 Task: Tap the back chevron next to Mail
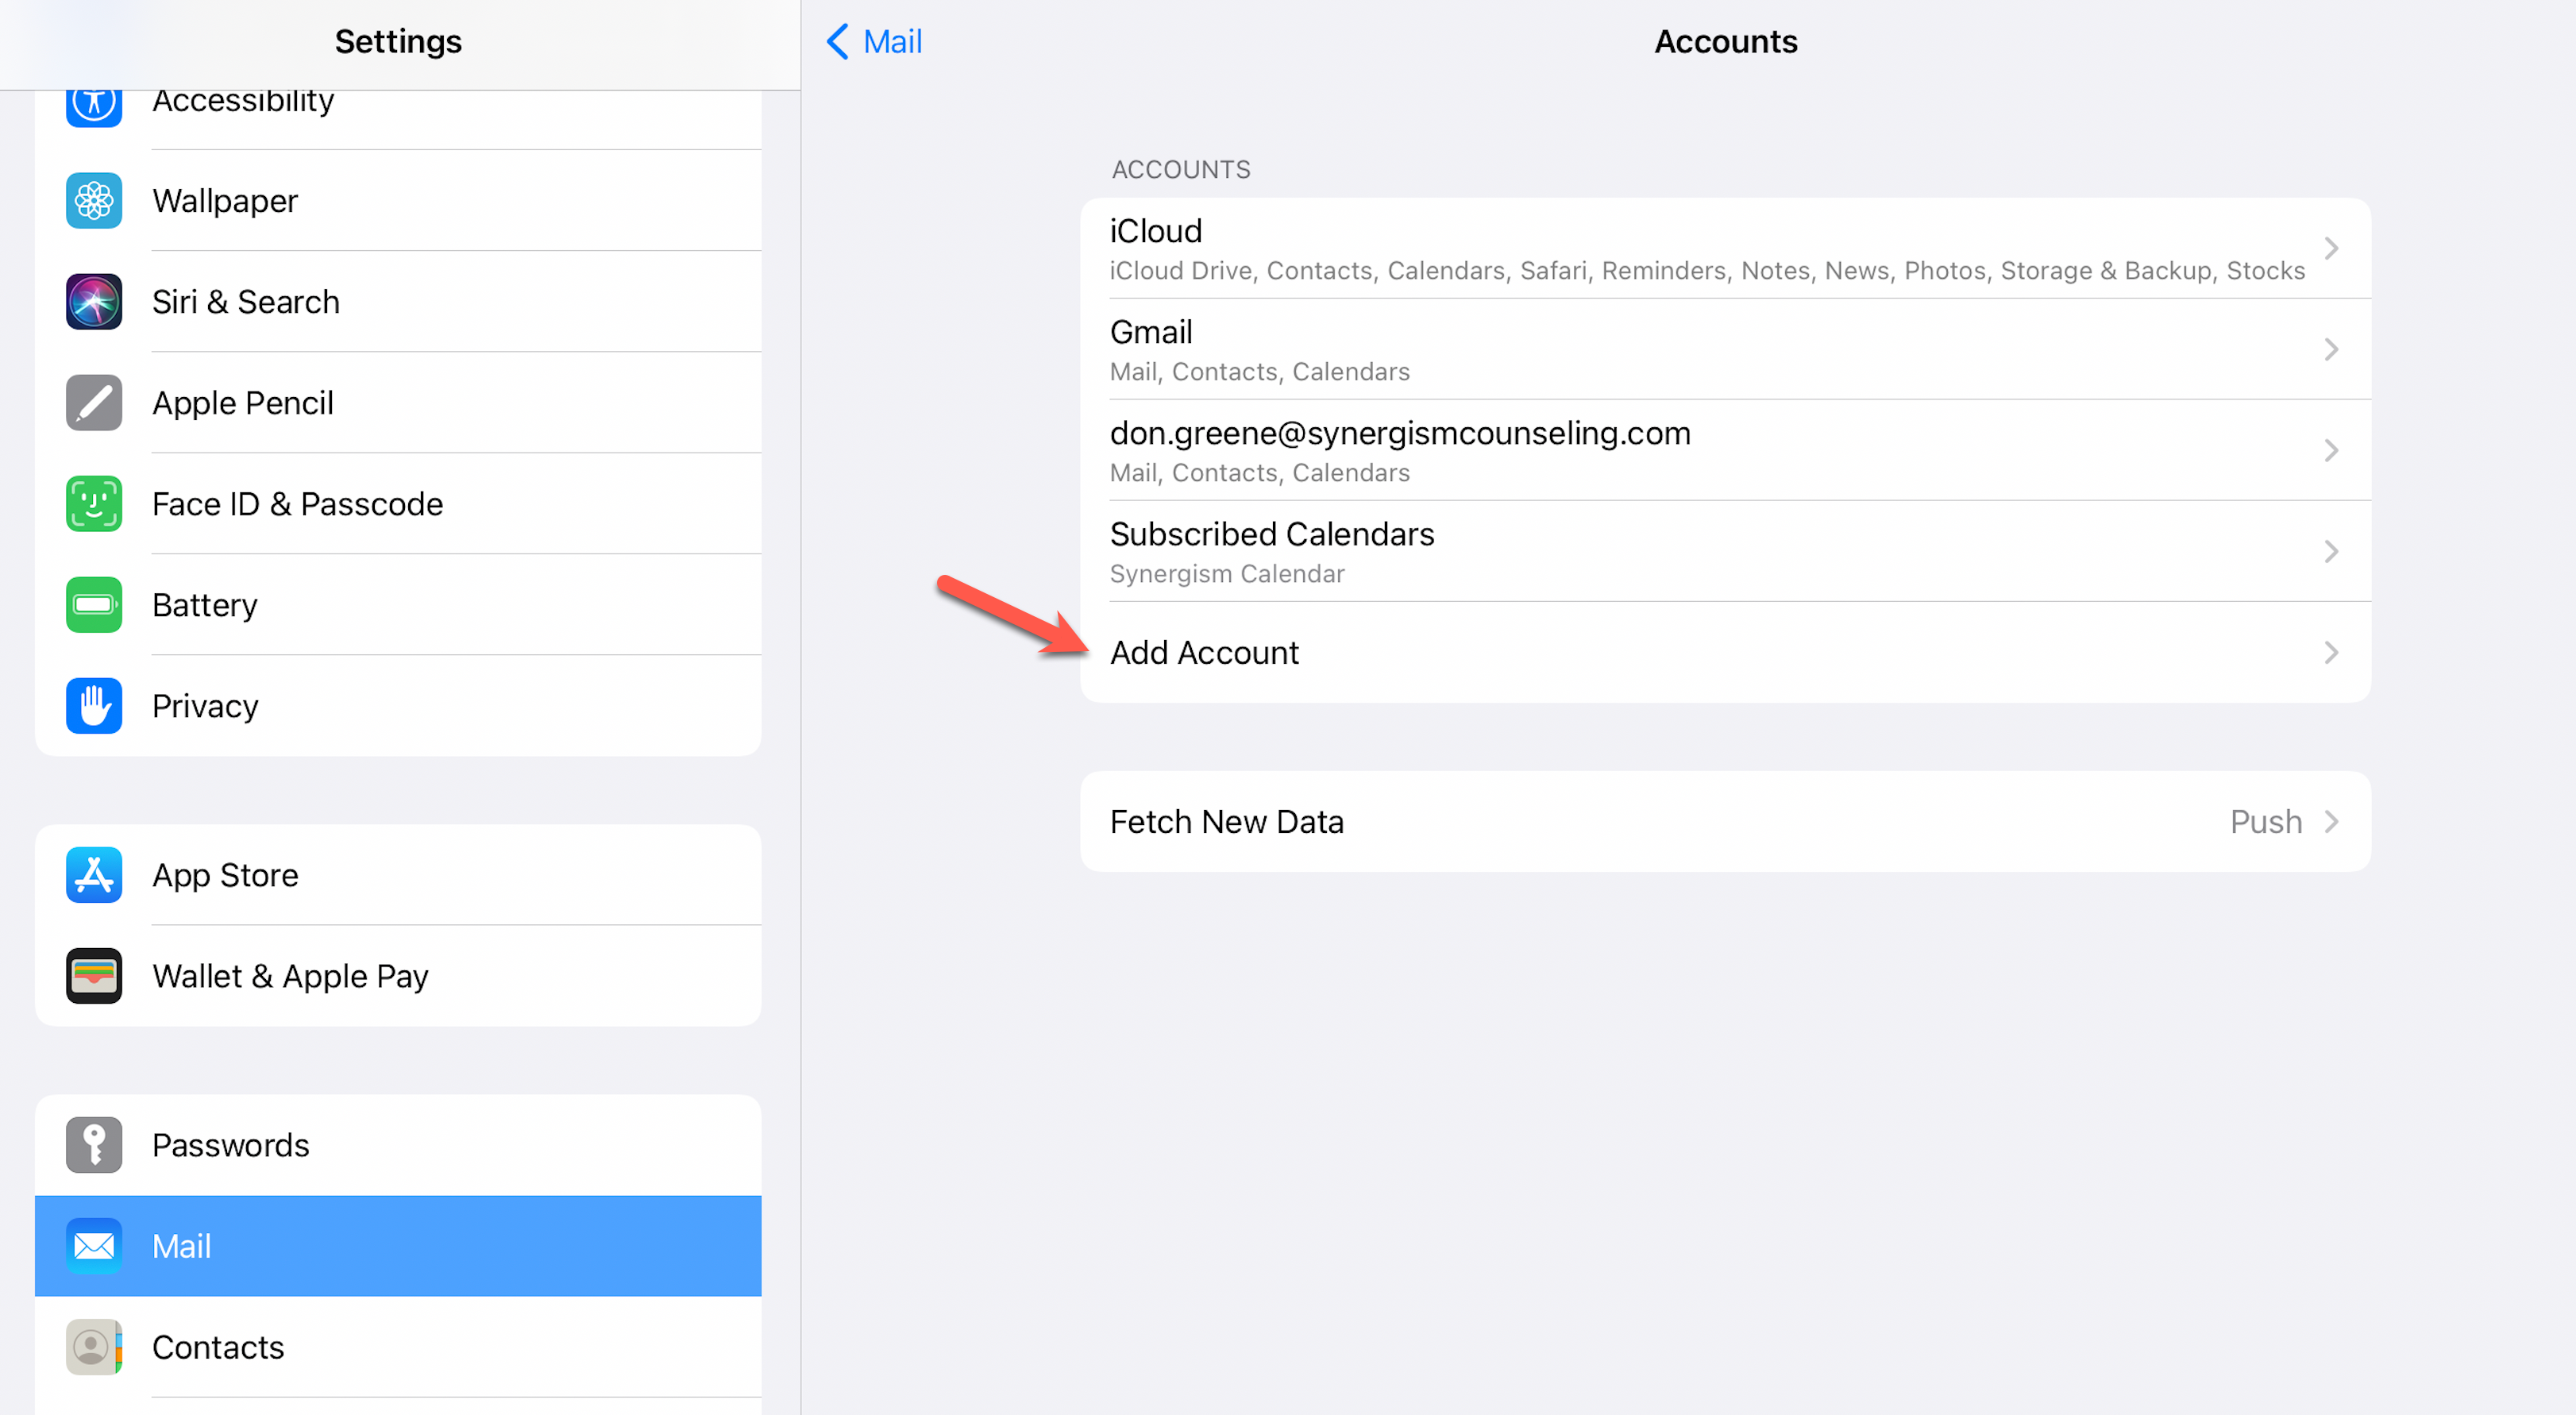[x=838, y=42]
